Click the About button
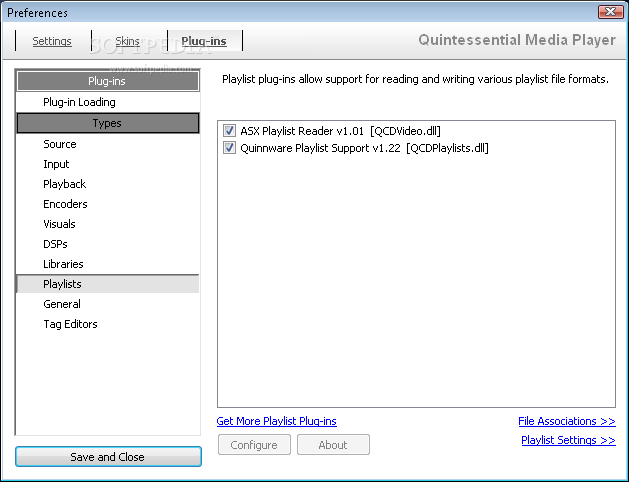Viewport: 629px width, 482px height. pyautogui.click(x=333, y=445)
